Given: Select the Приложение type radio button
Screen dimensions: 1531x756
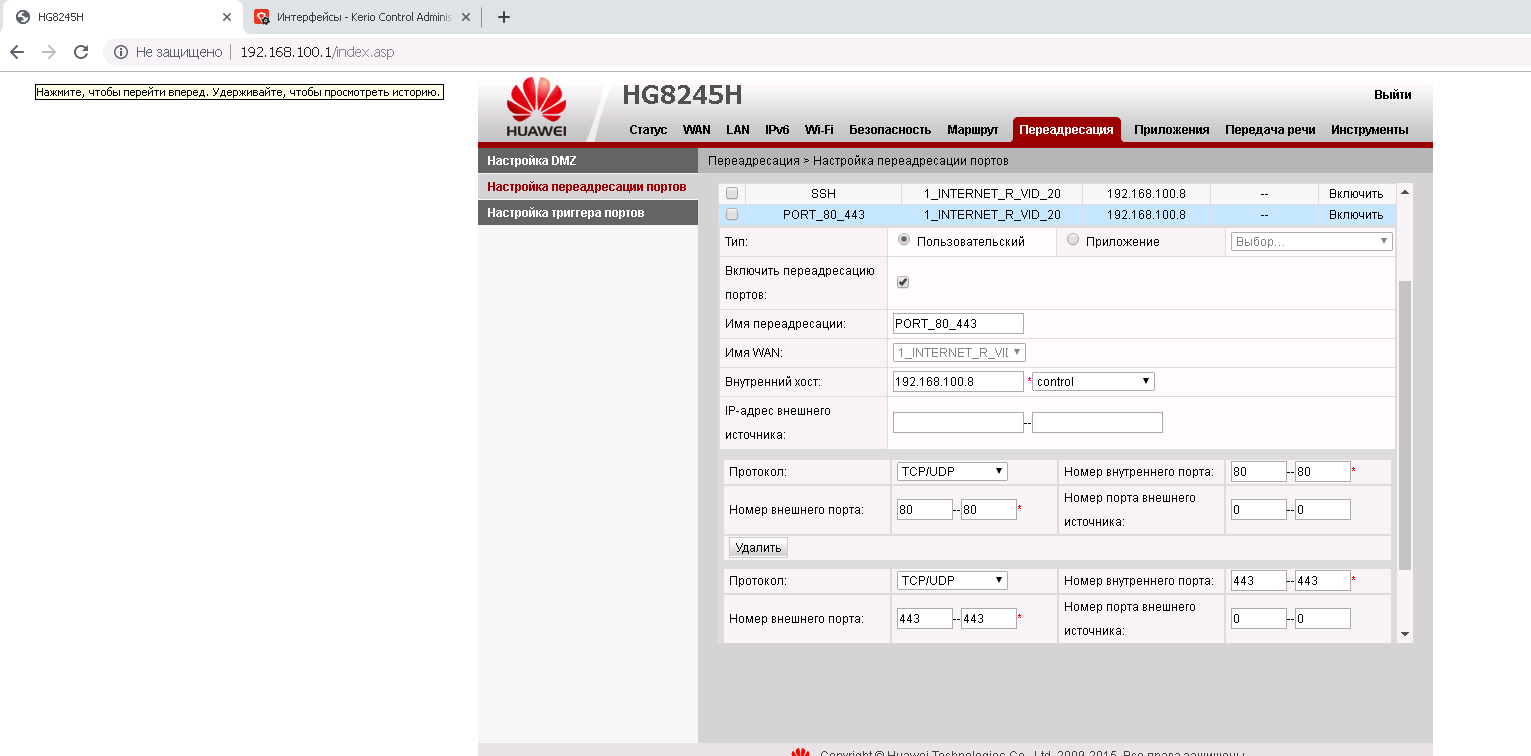Looking at the screenshot, I should 1073,240.
